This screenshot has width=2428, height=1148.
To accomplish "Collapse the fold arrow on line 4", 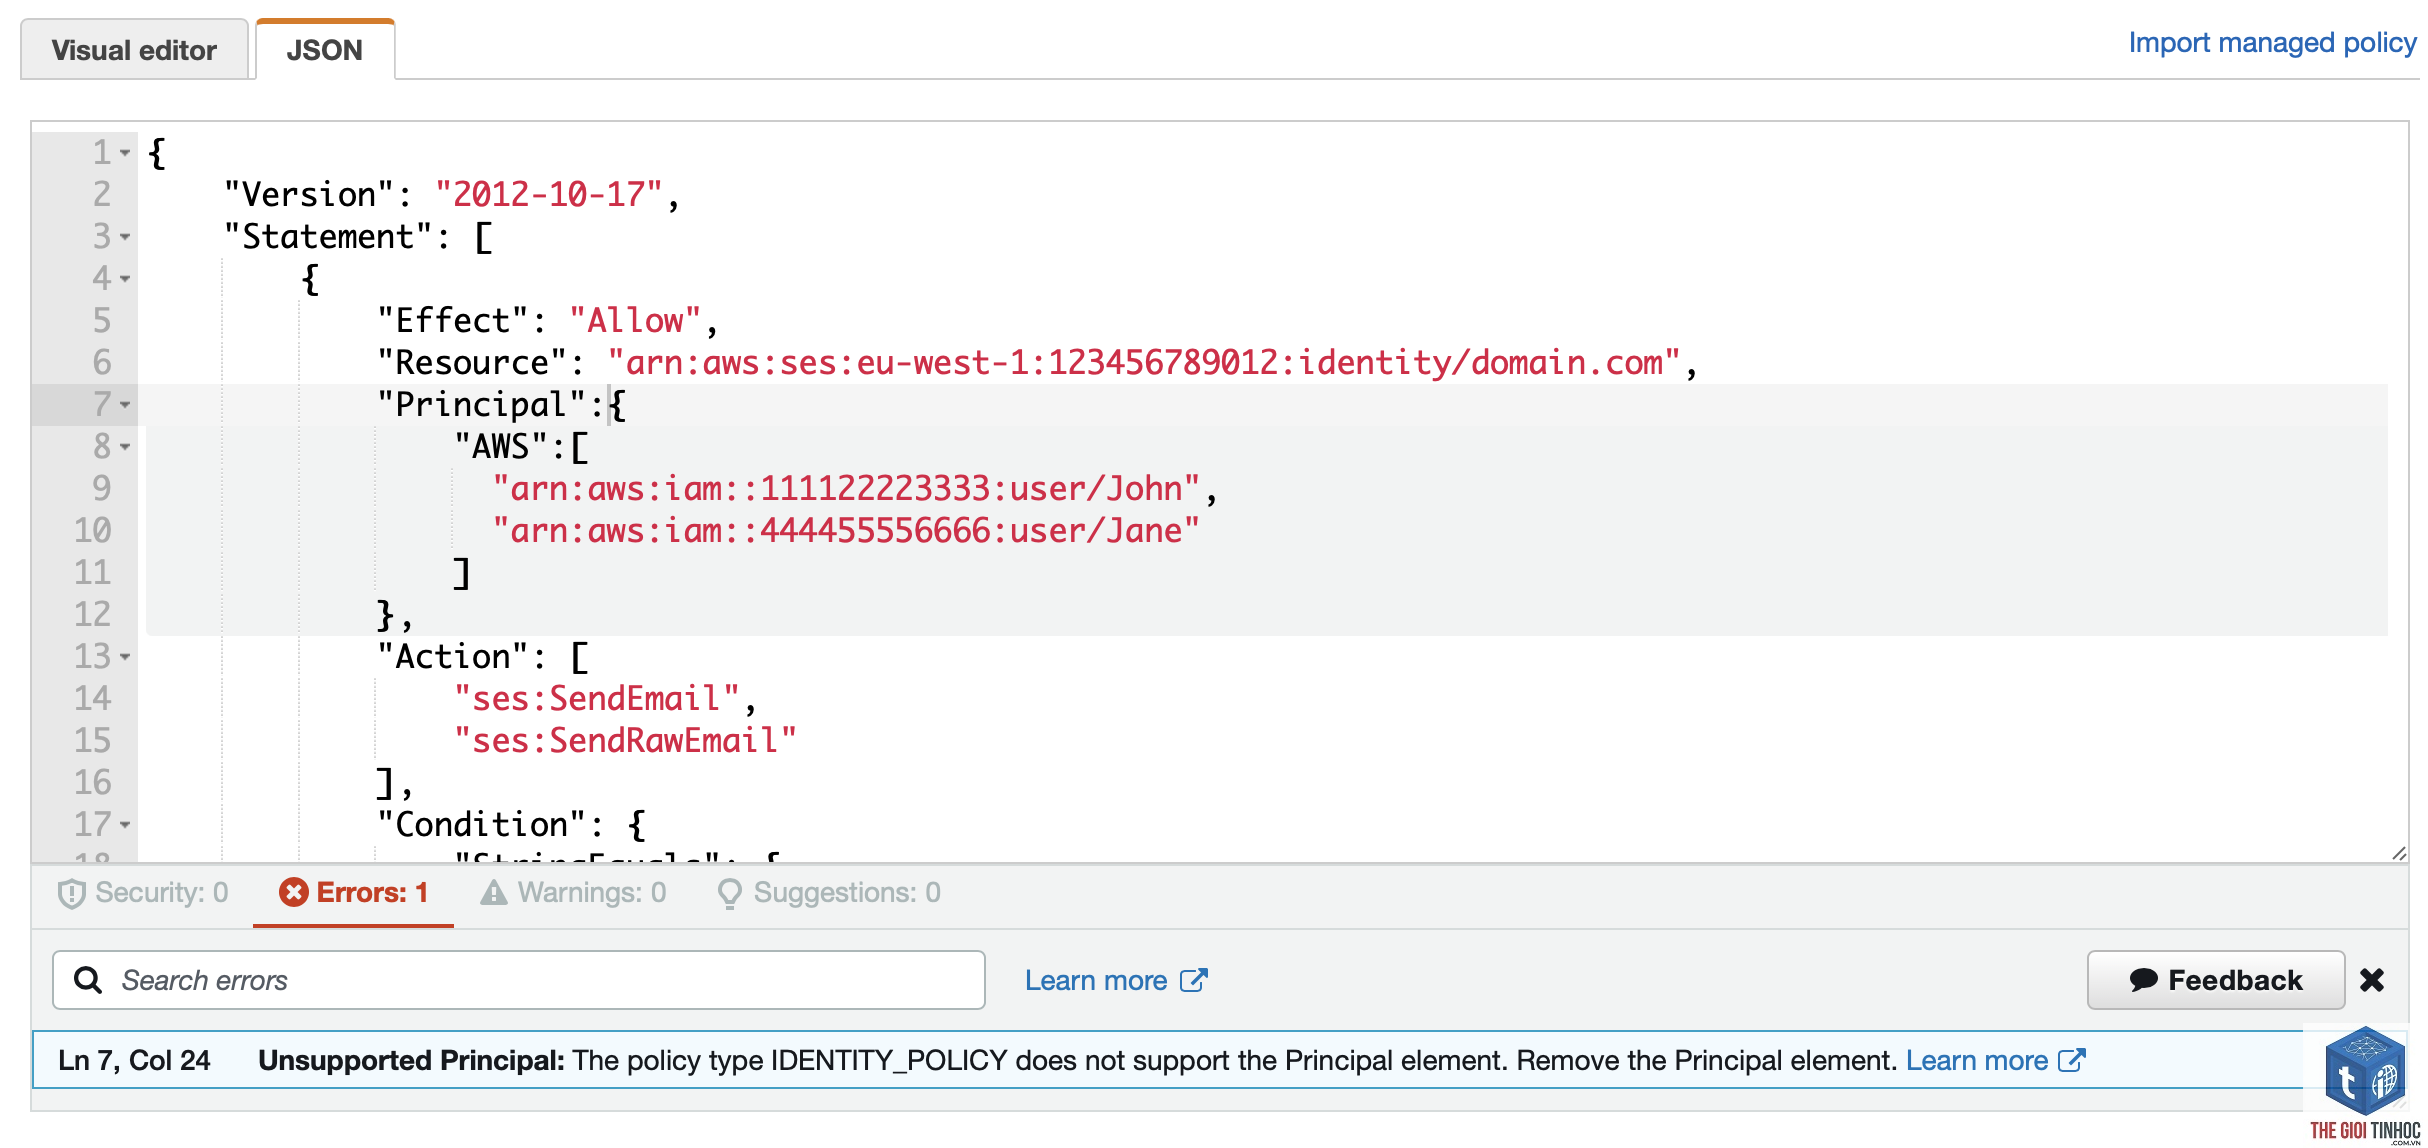I will 125,279.
